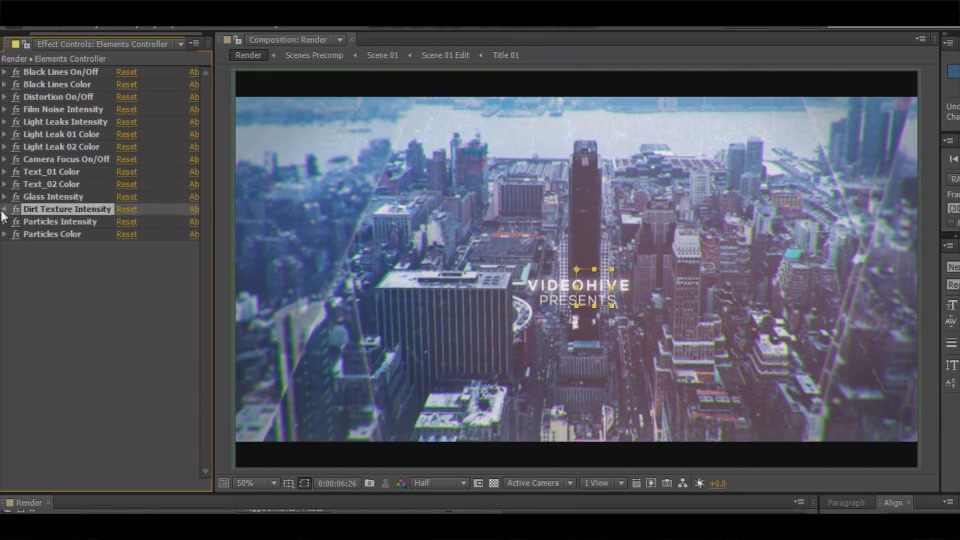Click the Show Snapshot person icon
The image size is (960, 540).
[385, 483]
